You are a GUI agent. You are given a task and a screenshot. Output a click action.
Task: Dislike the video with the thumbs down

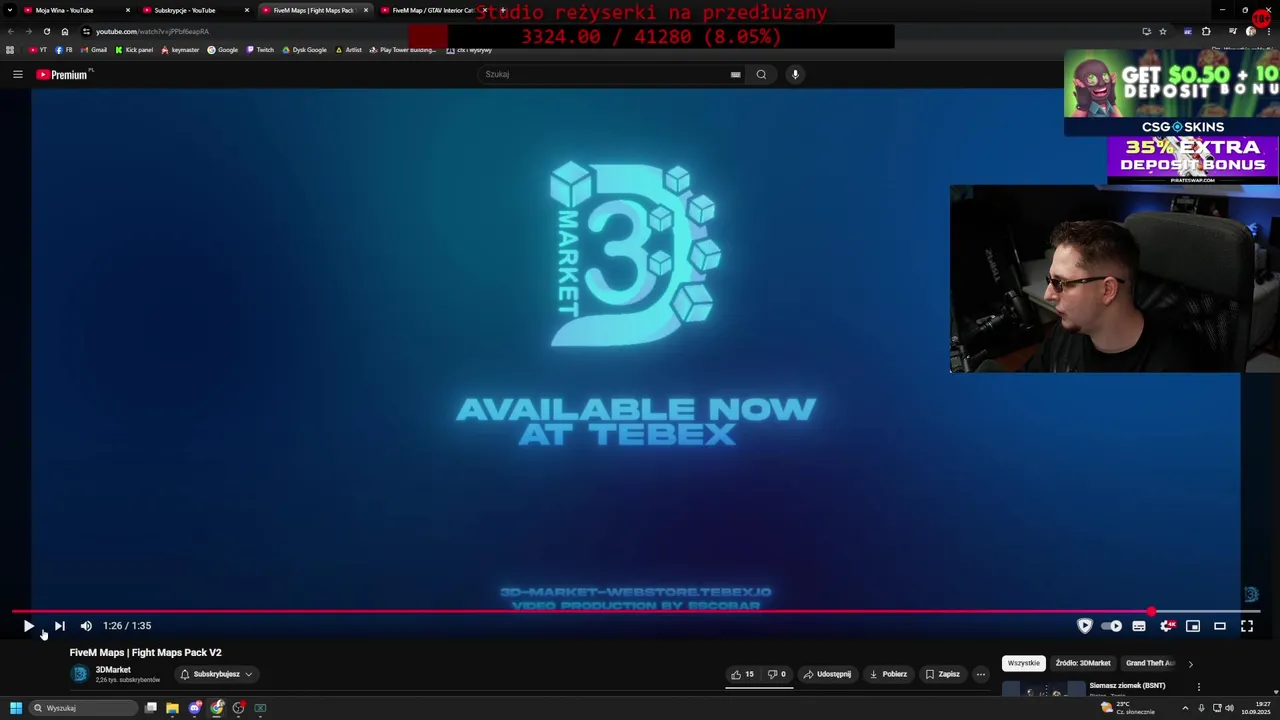tap(776, 674)
